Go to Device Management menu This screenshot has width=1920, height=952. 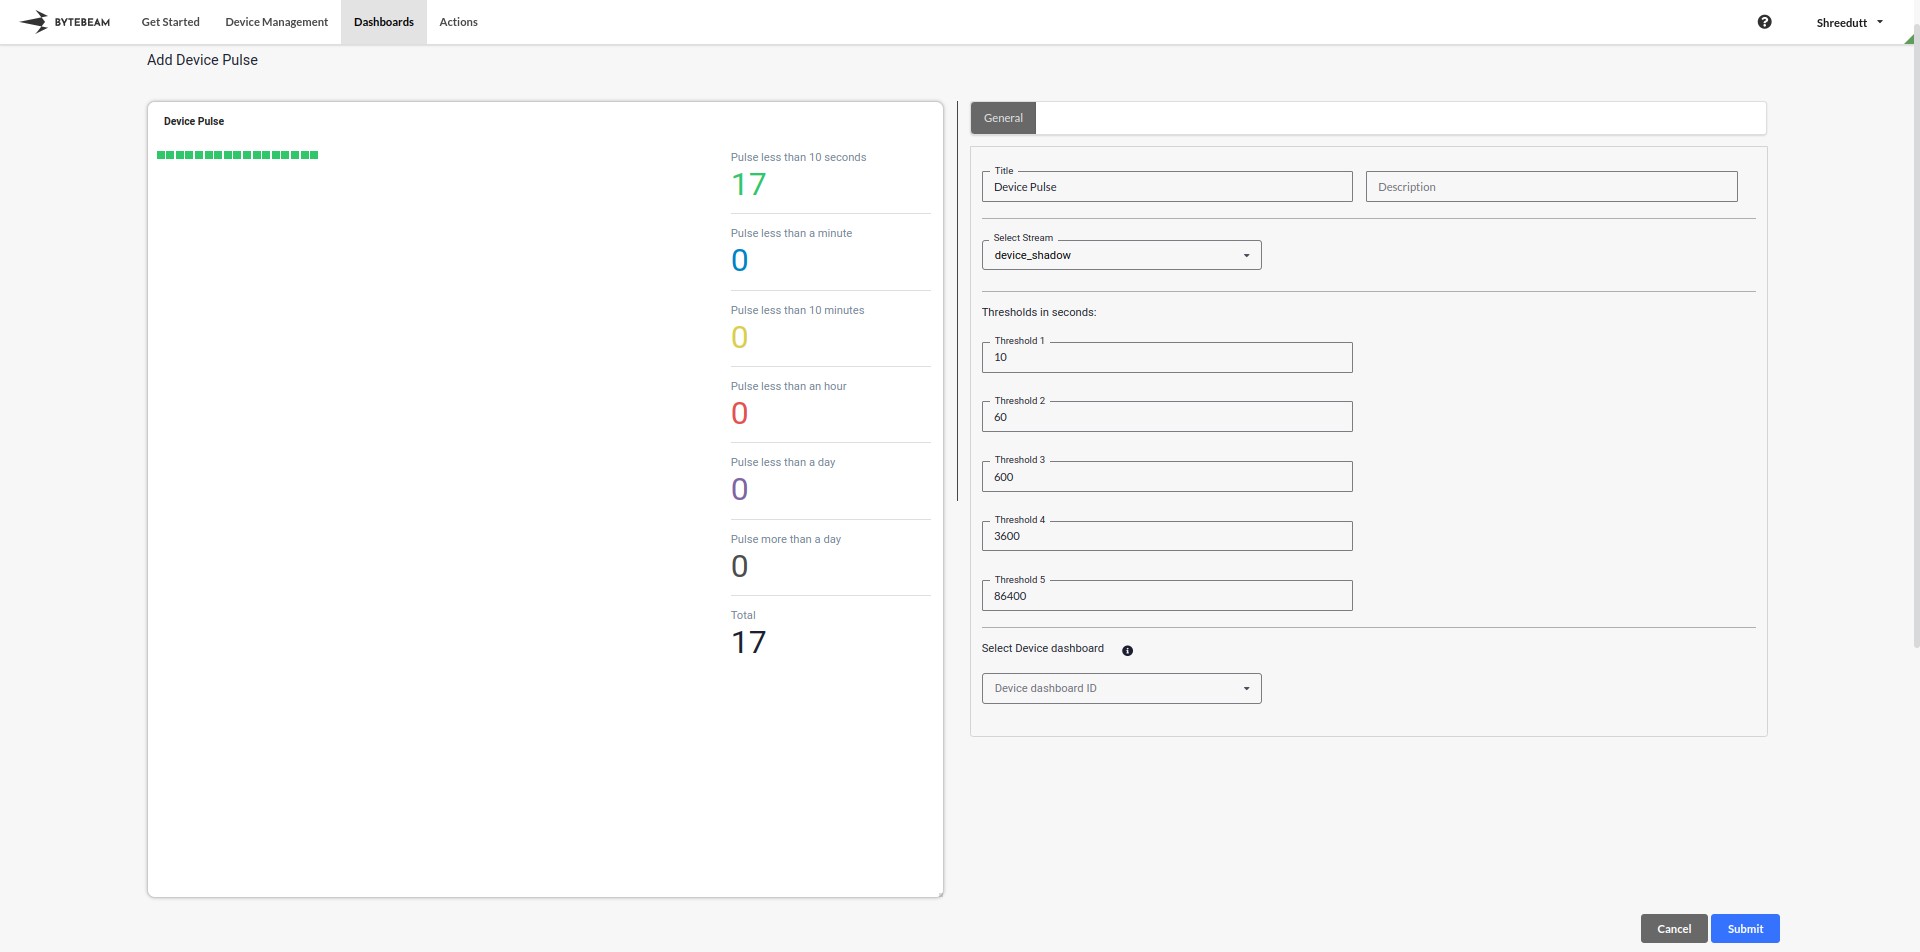[276, 22]
